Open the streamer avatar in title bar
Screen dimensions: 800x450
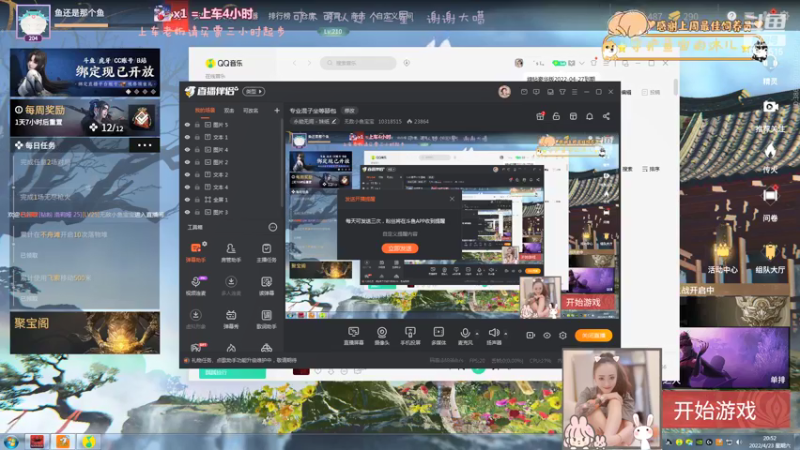504,91
